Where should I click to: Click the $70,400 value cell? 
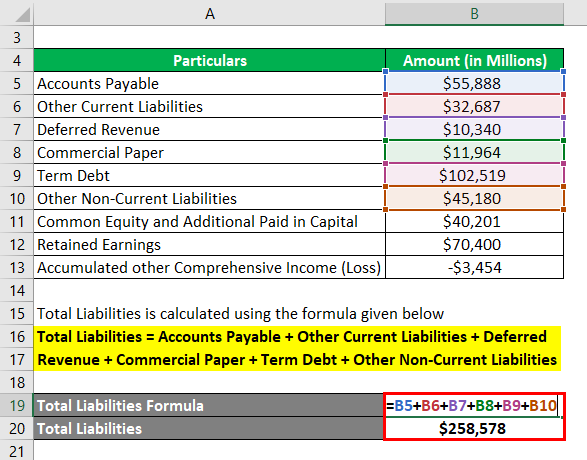click(x=474, y=244)
